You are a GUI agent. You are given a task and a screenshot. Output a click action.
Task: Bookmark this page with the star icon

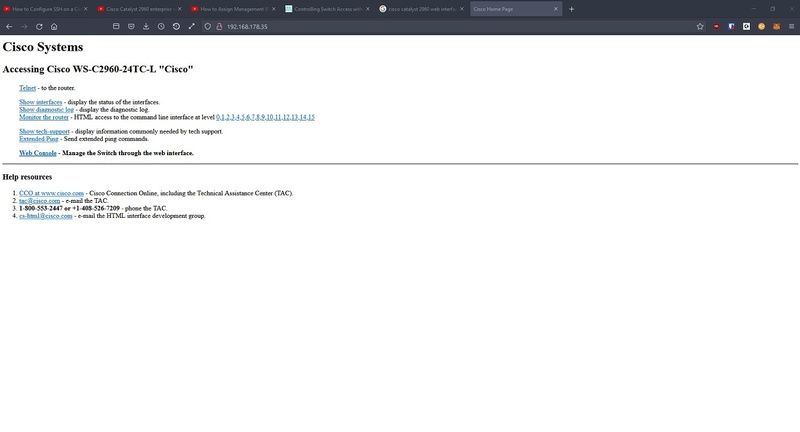[x=700, y=27]
